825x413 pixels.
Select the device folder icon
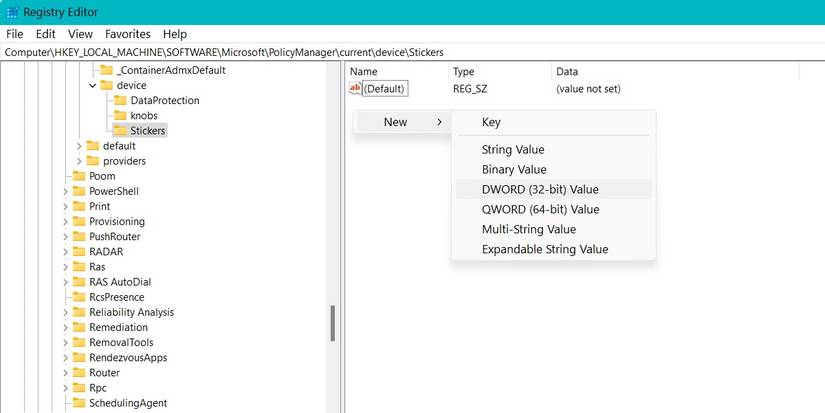click(106, 85)
